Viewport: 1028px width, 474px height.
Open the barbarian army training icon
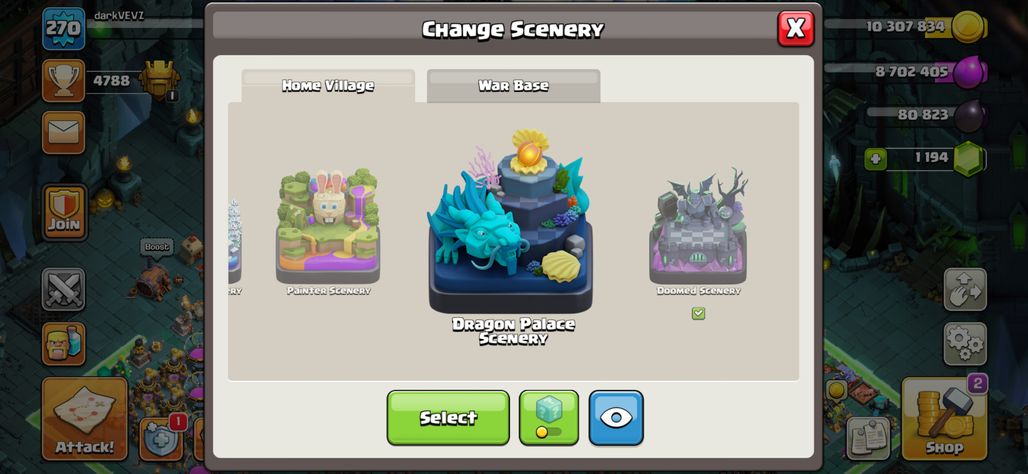pos(64,344)
